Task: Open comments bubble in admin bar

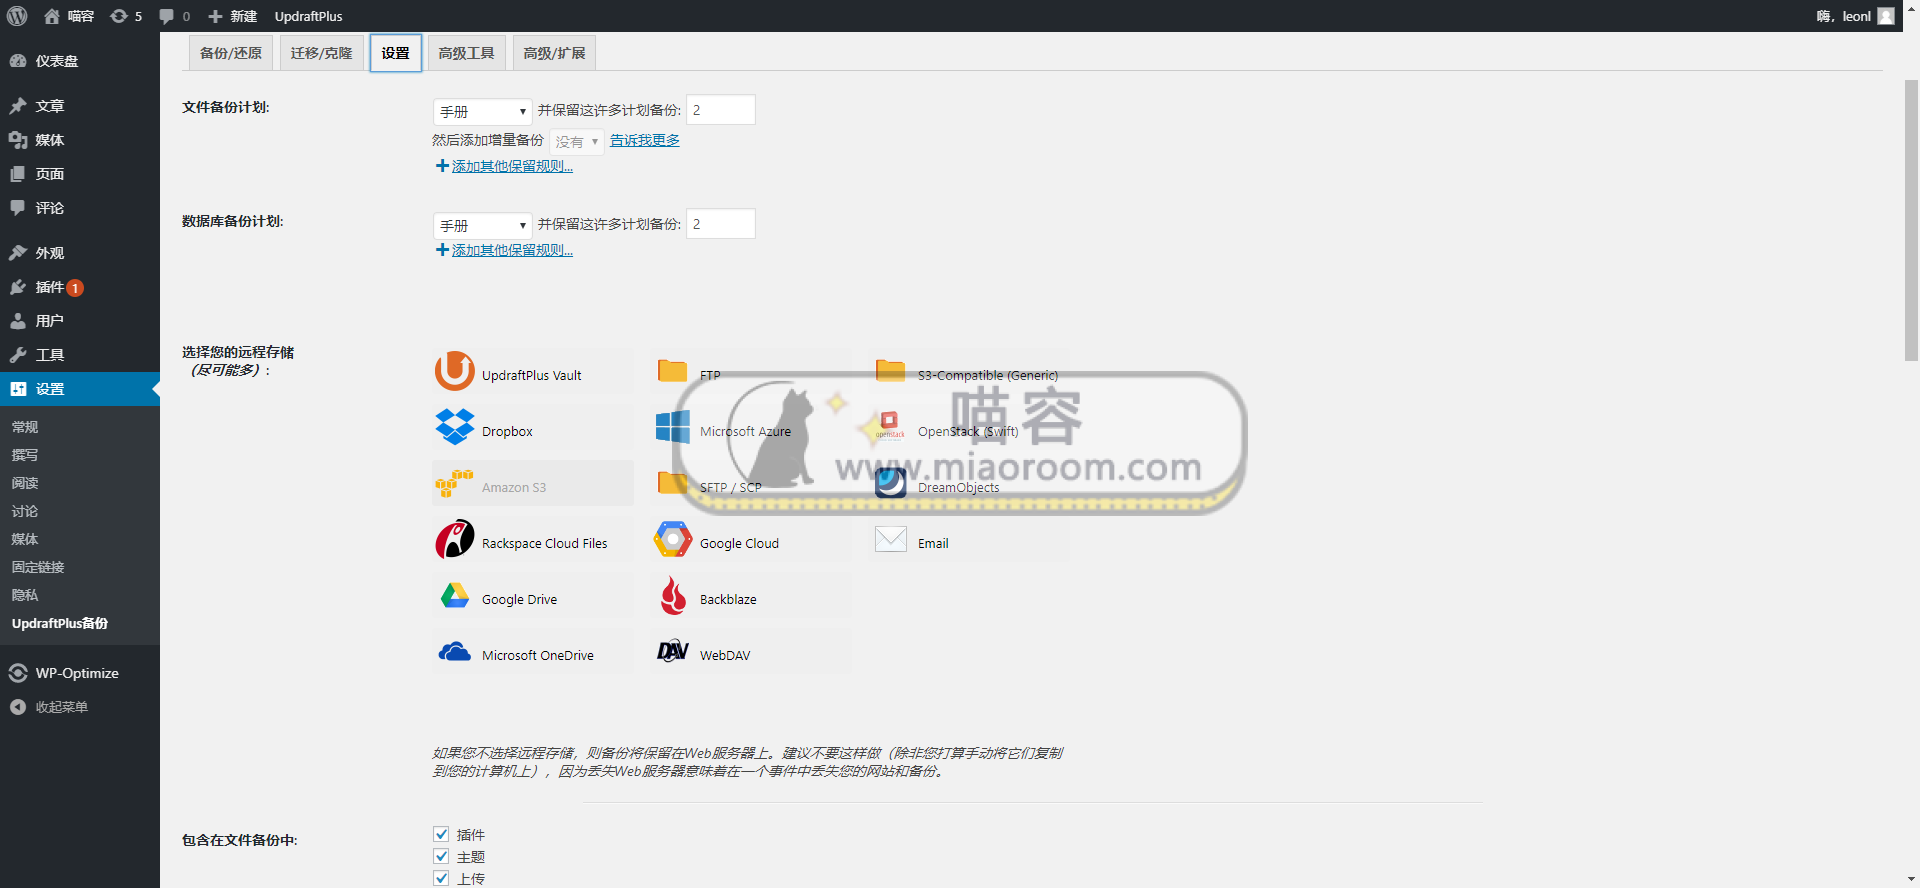Action: point(174,16)
